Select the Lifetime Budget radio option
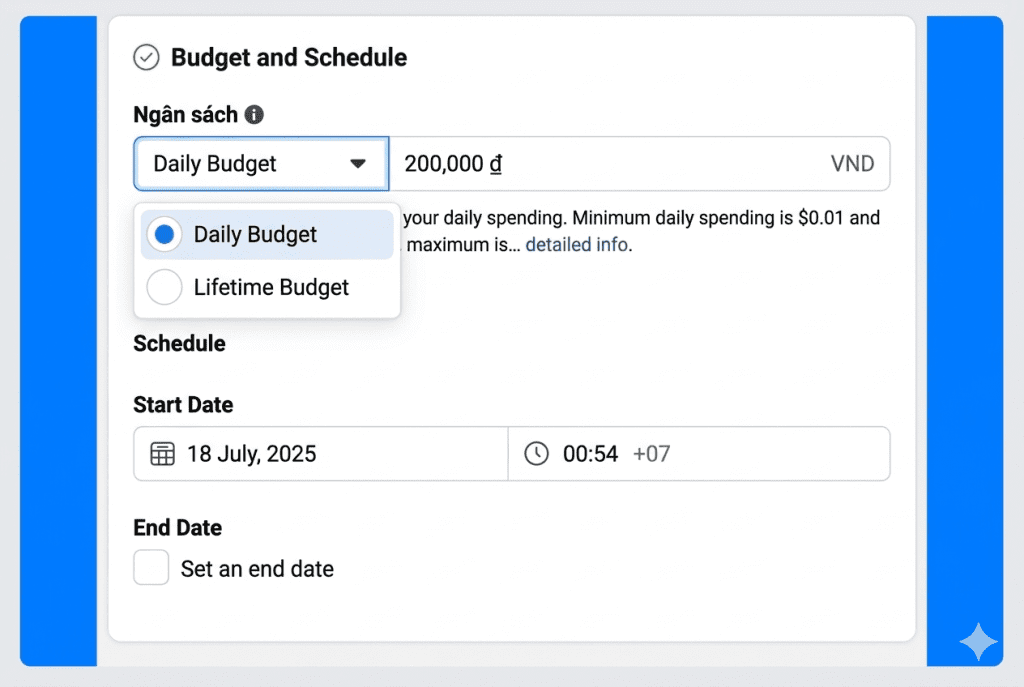The width and height of the screenshot is (1024, 687). pyautogui.click(x=165, y=287)
